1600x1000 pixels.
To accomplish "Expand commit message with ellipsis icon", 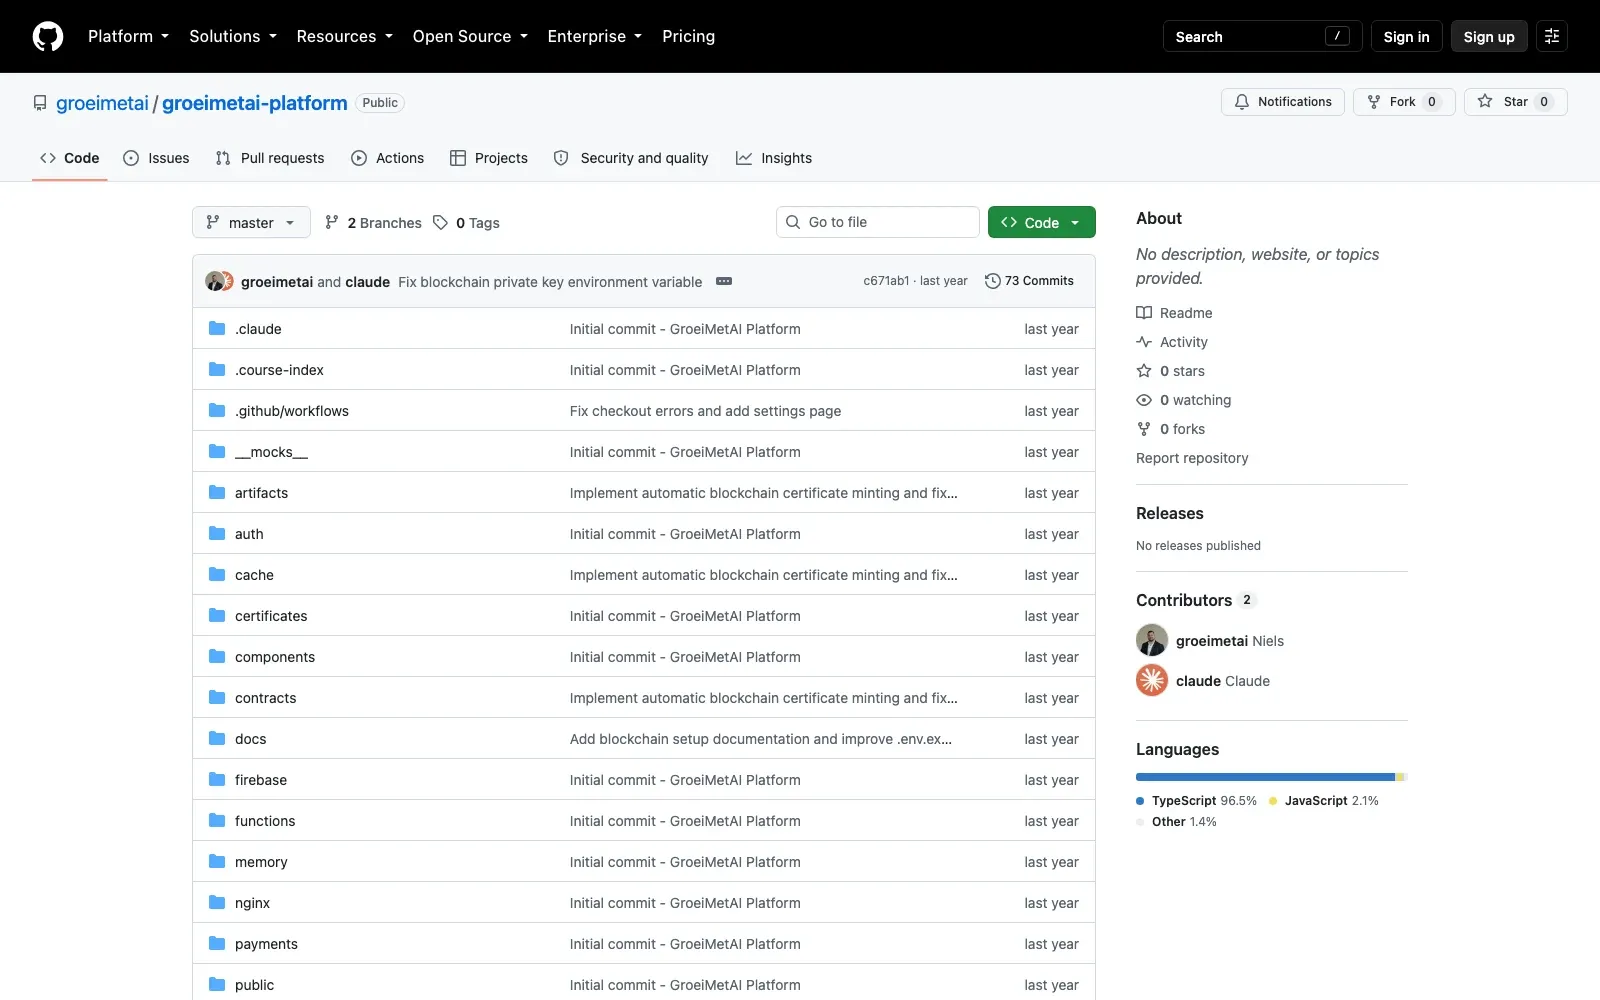I will [x=724, y=281].
